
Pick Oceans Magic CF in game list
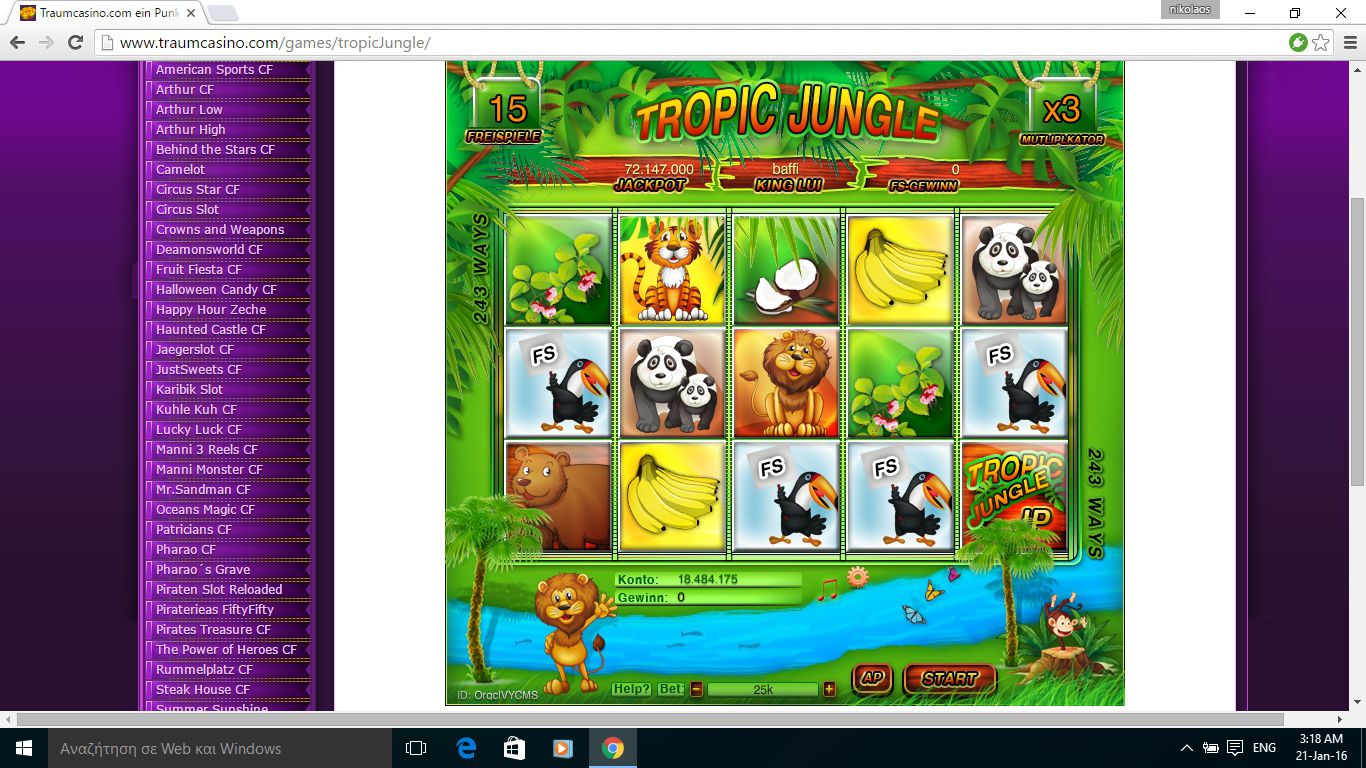pyautogui.click(x=205, y=509)
